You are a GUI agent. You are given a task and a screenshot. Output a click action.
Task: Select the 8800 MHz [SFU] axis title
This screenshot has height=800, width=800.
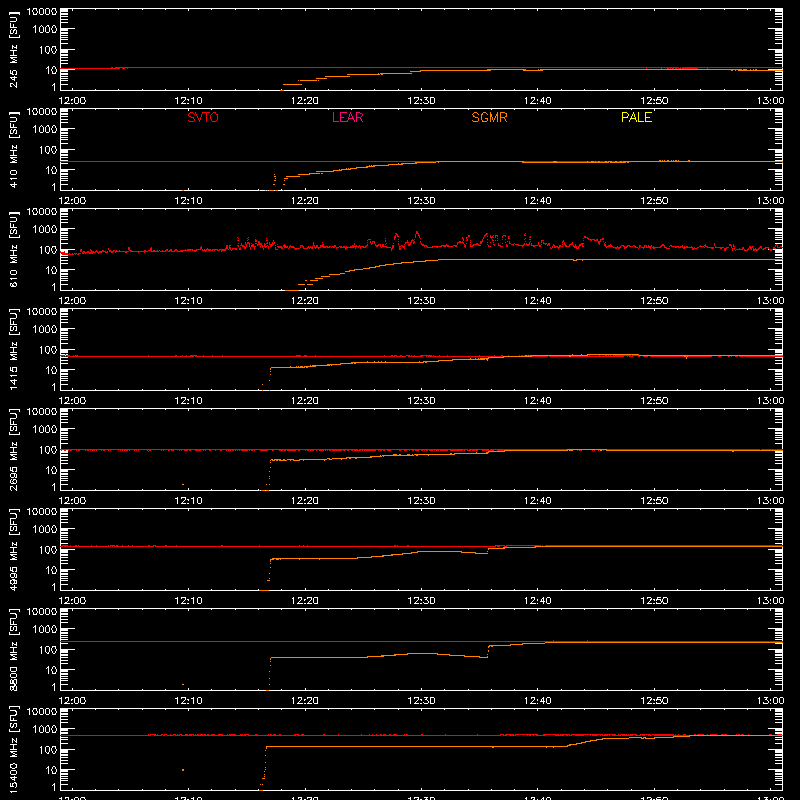(x=14, y=650)
